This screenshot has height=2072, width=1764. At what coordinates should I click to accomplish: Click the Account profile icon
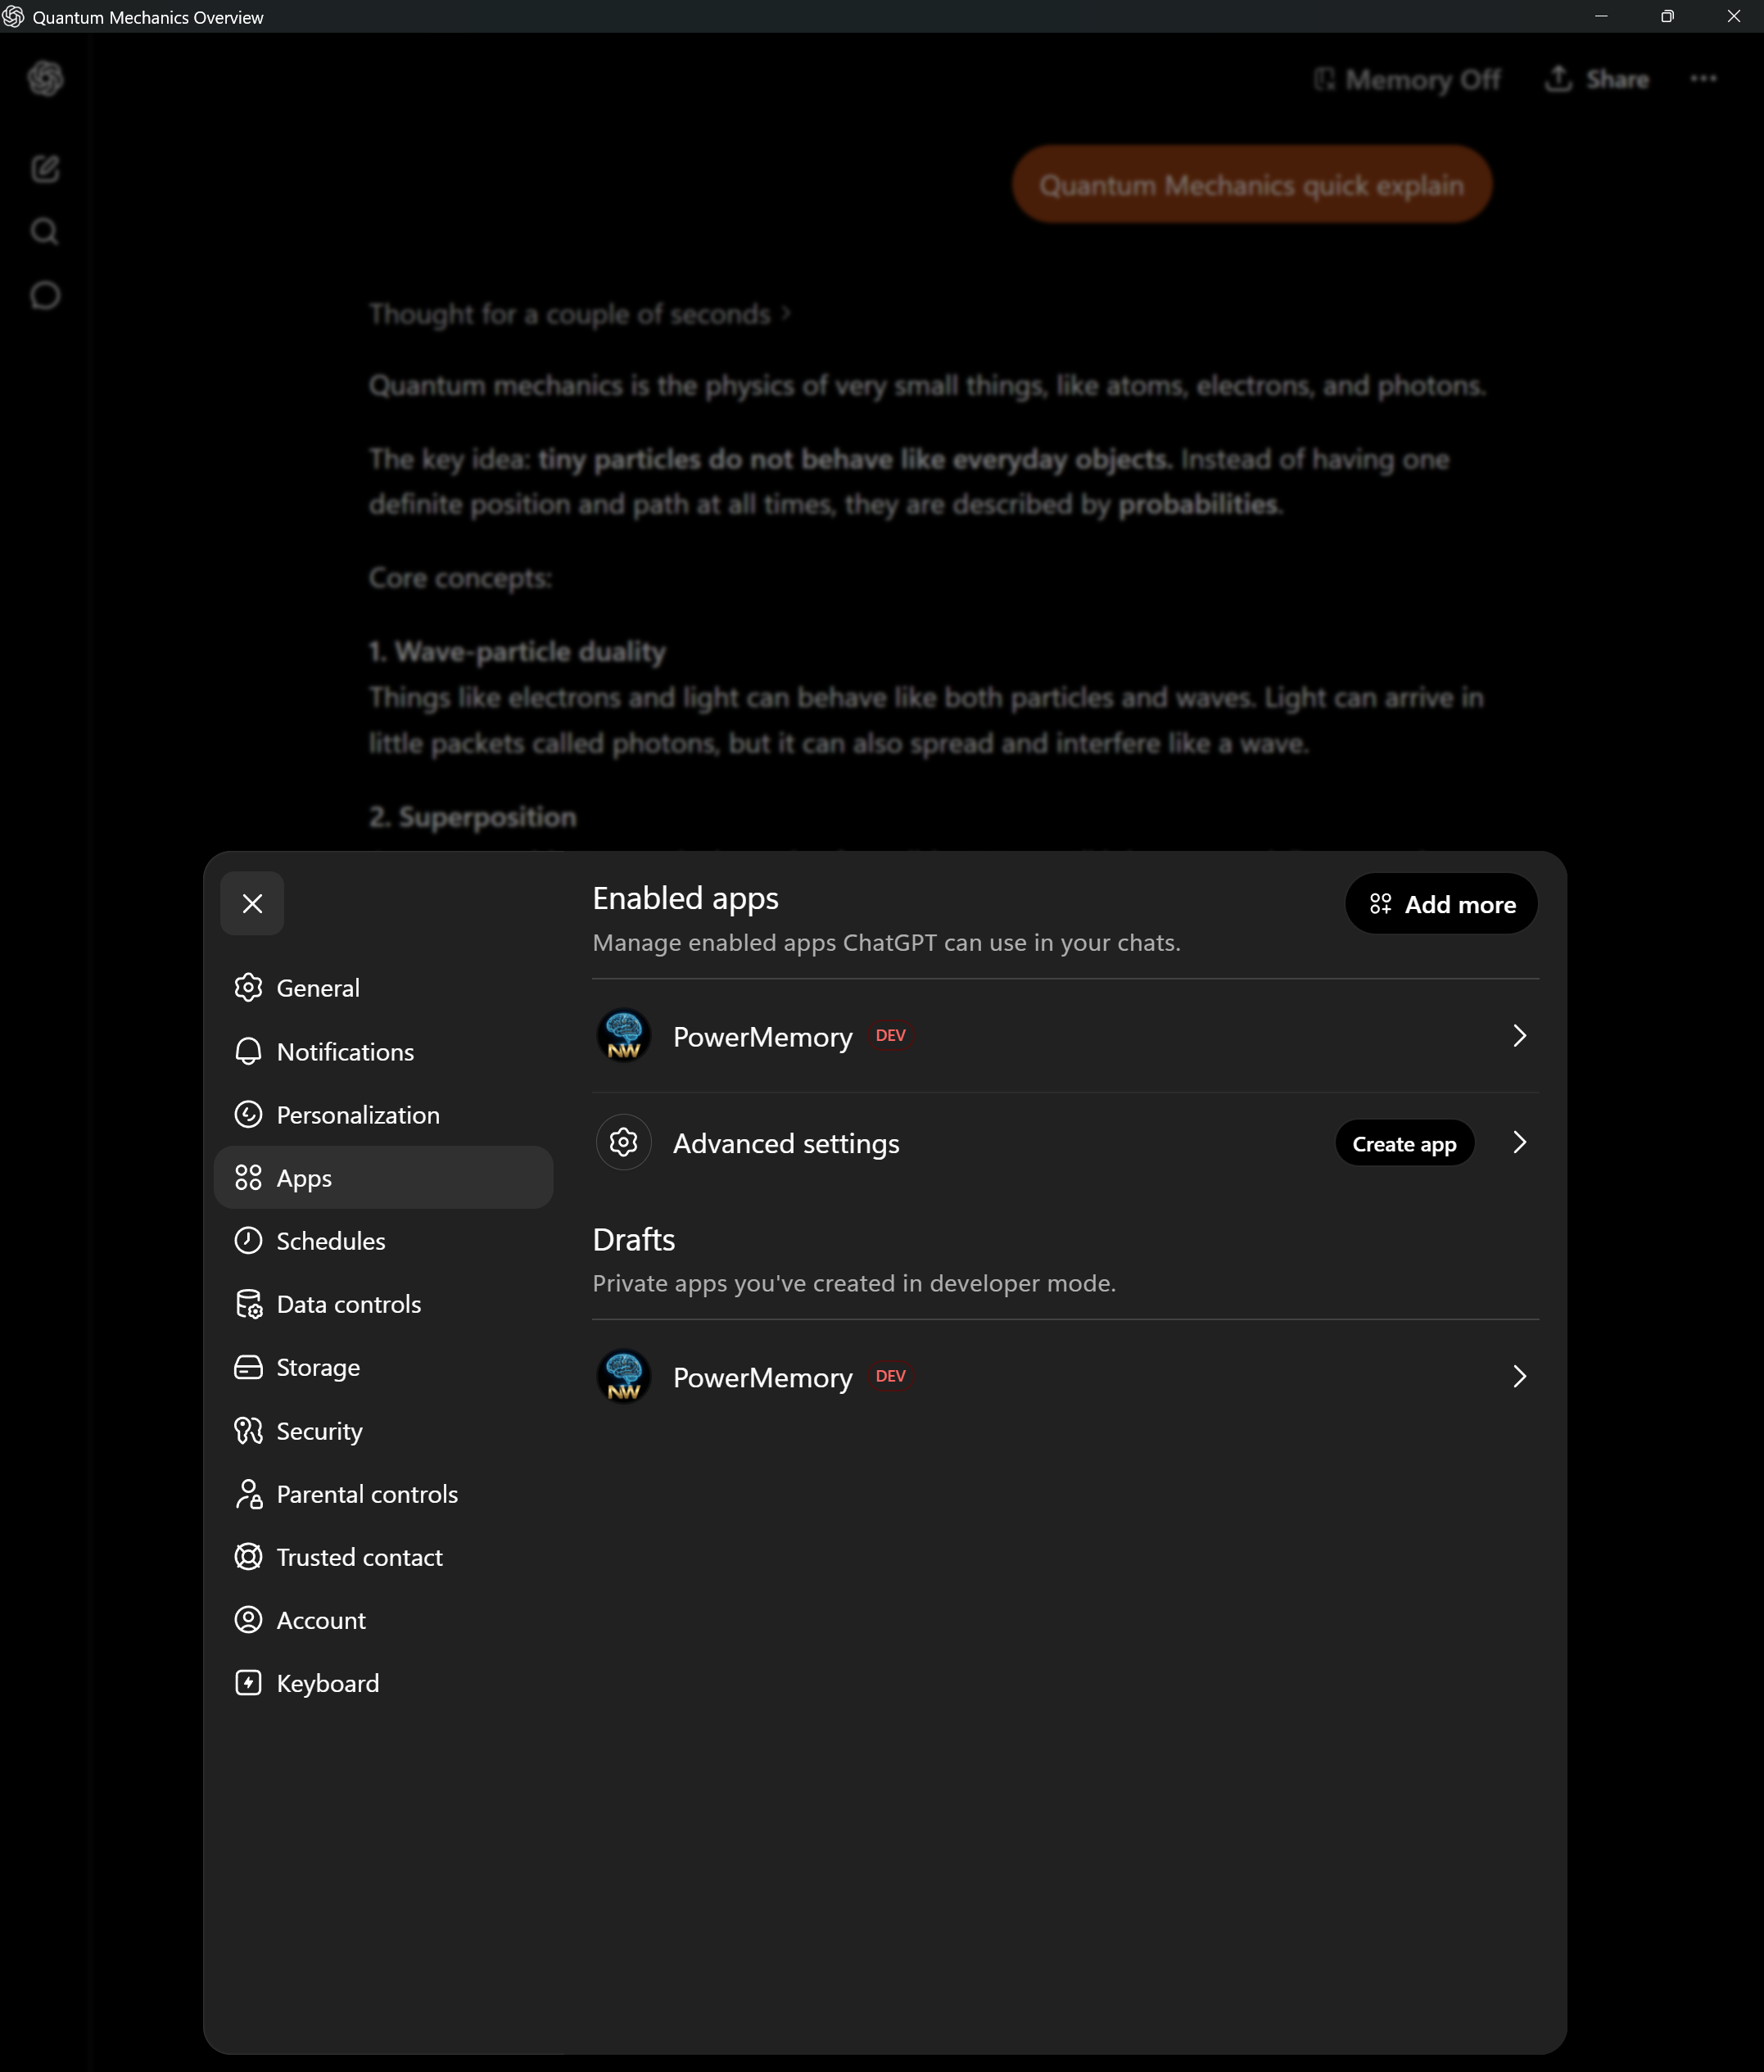pos(248,1619)
